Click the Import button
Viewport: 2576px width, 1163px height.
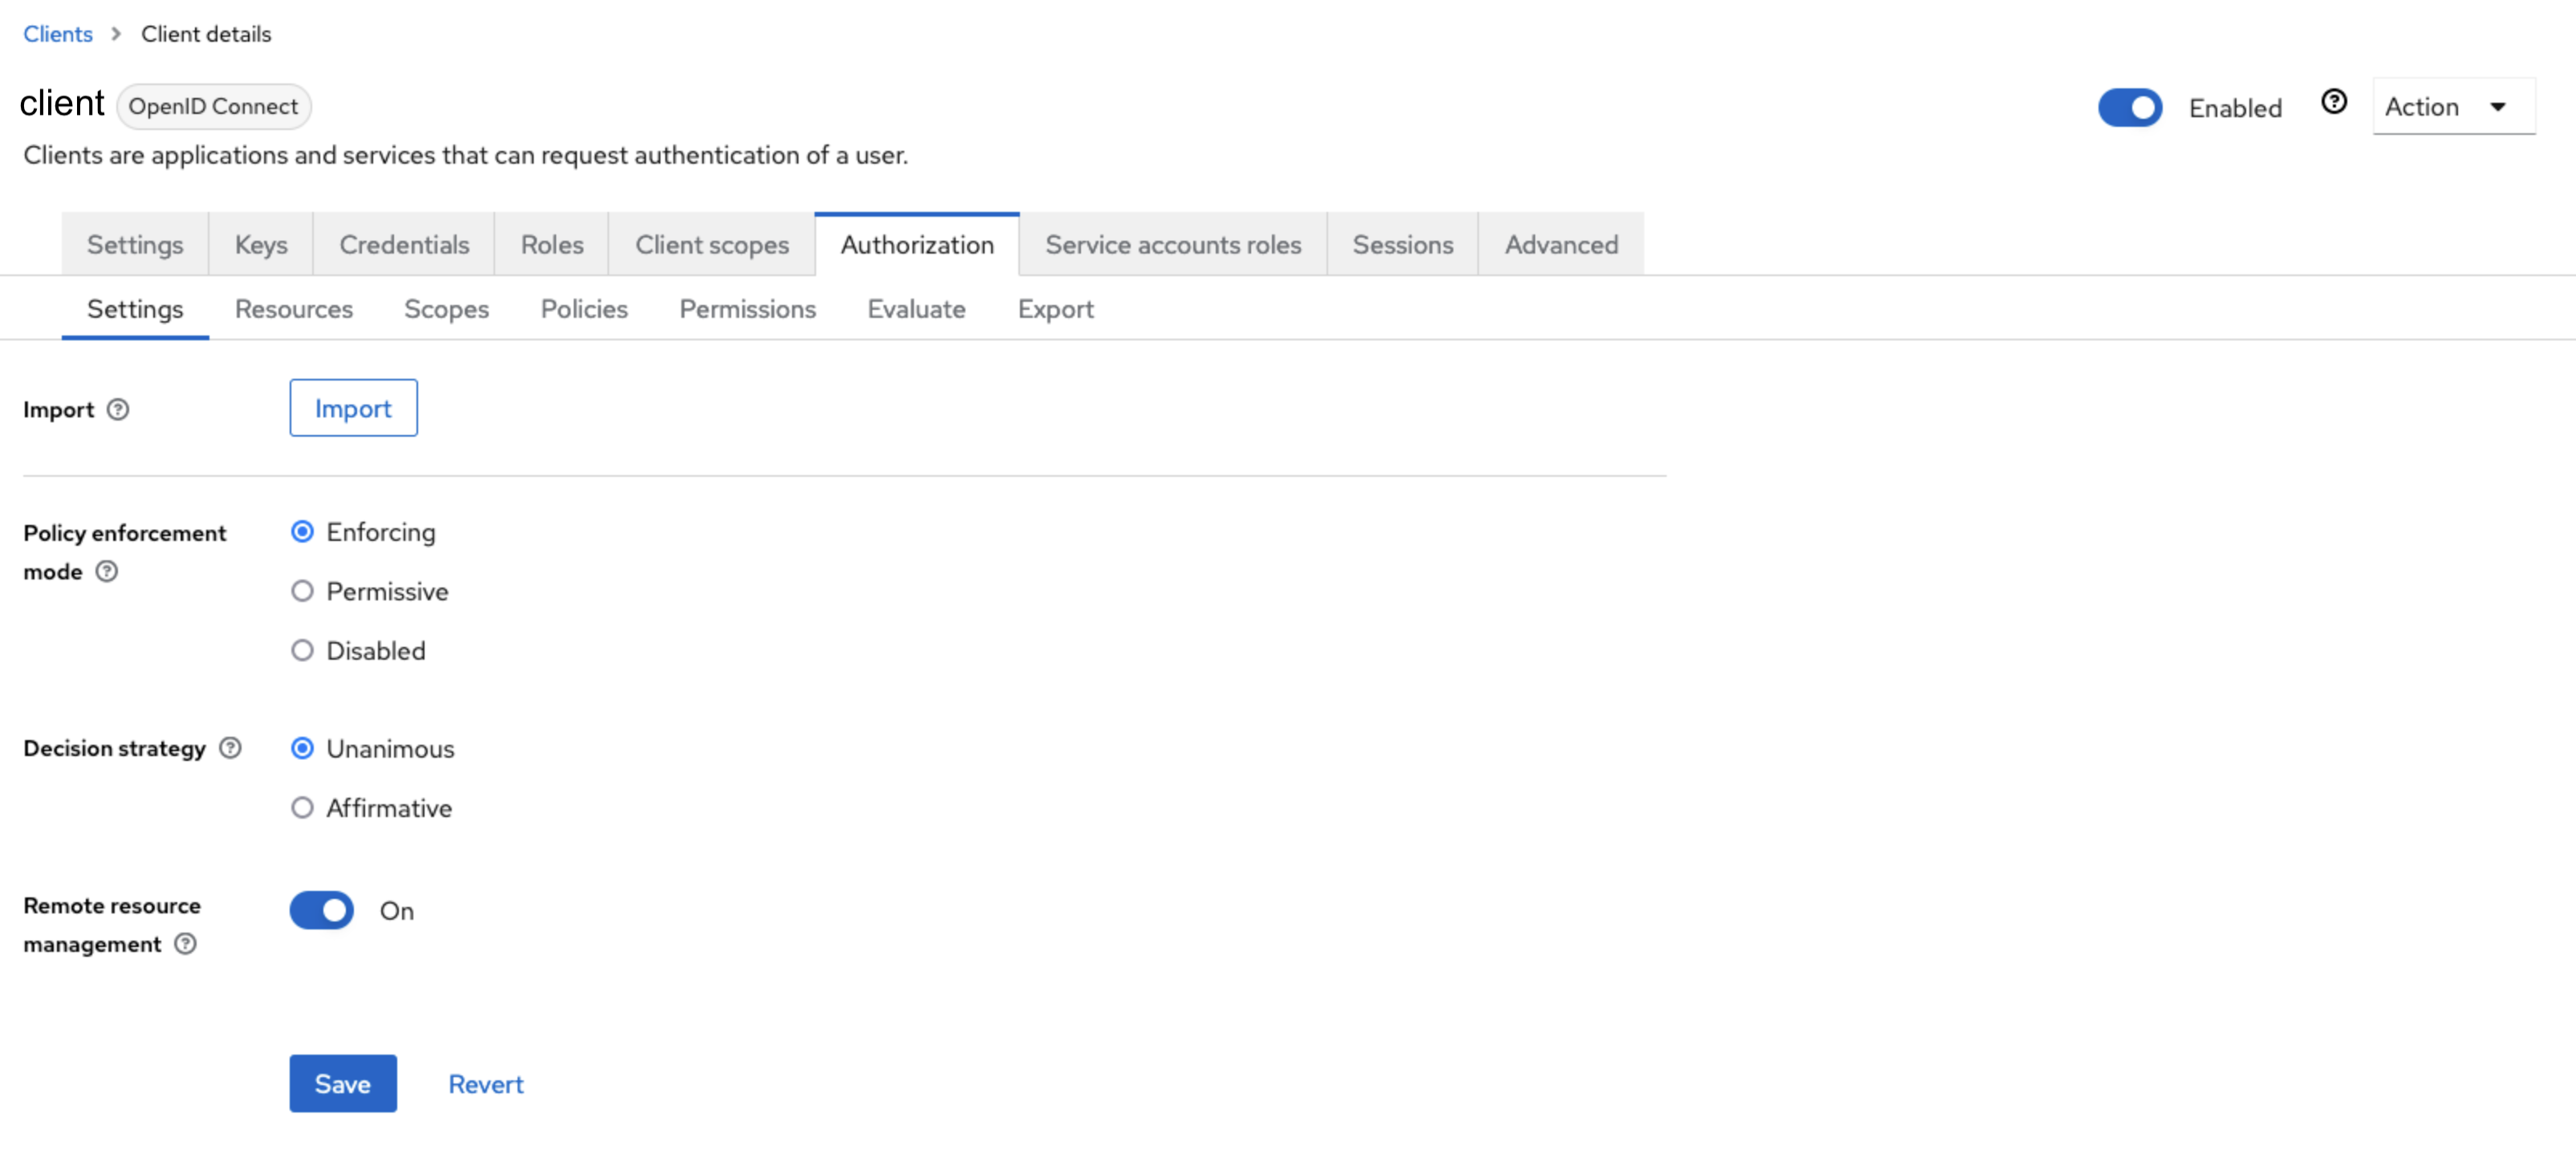coord(353,408)
